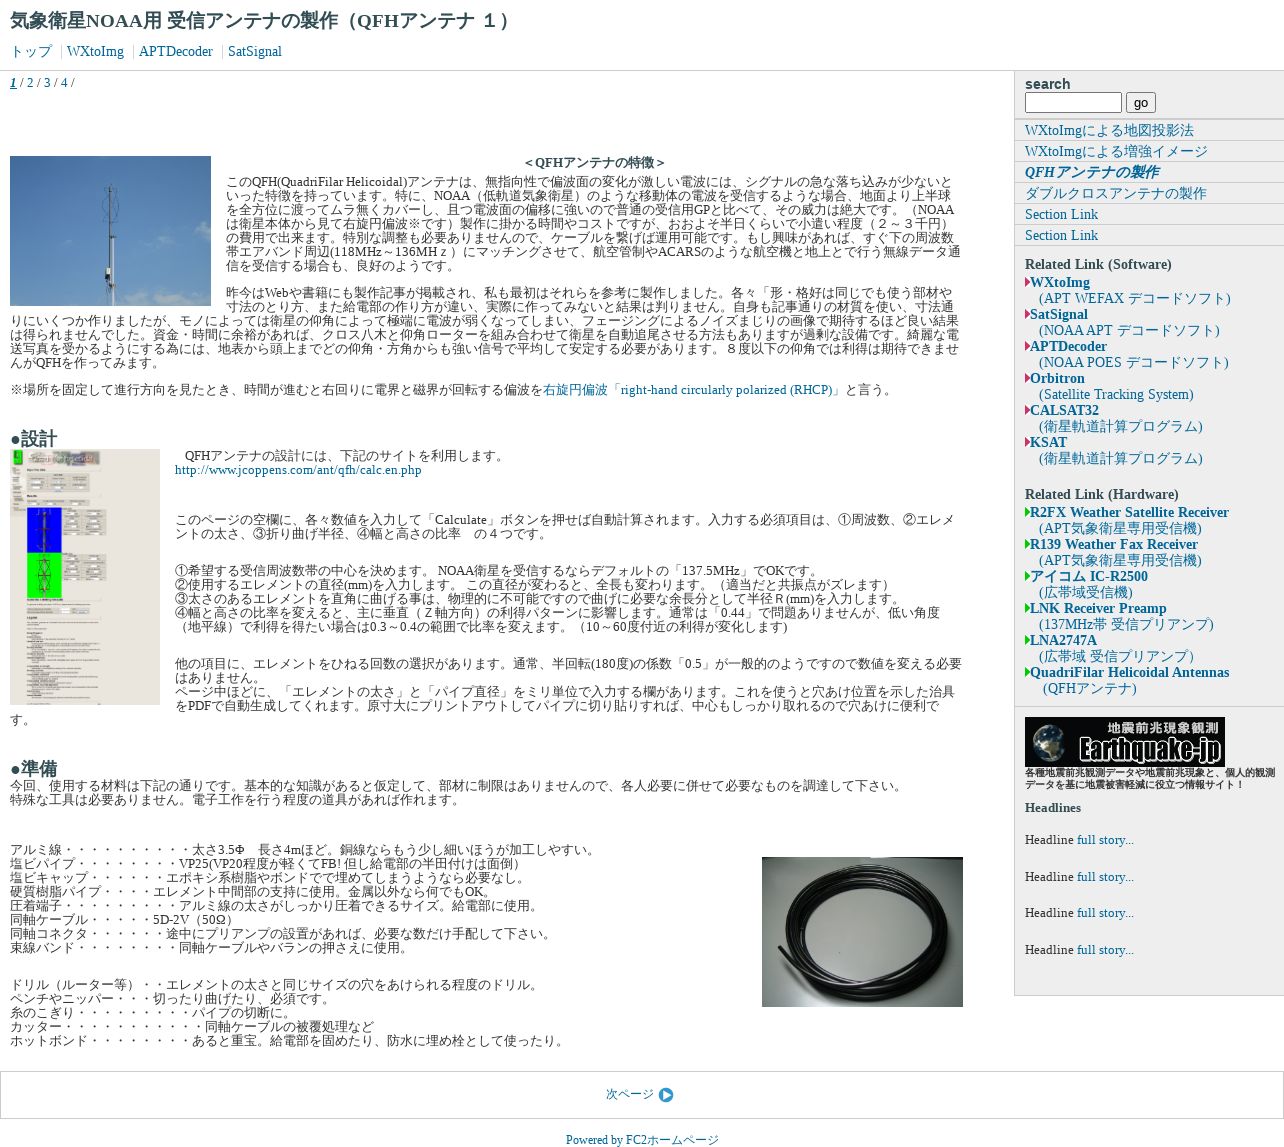Open the WXtoImg top navigation link
This screenshot has width=1284, height=1147.
[95, 52]
